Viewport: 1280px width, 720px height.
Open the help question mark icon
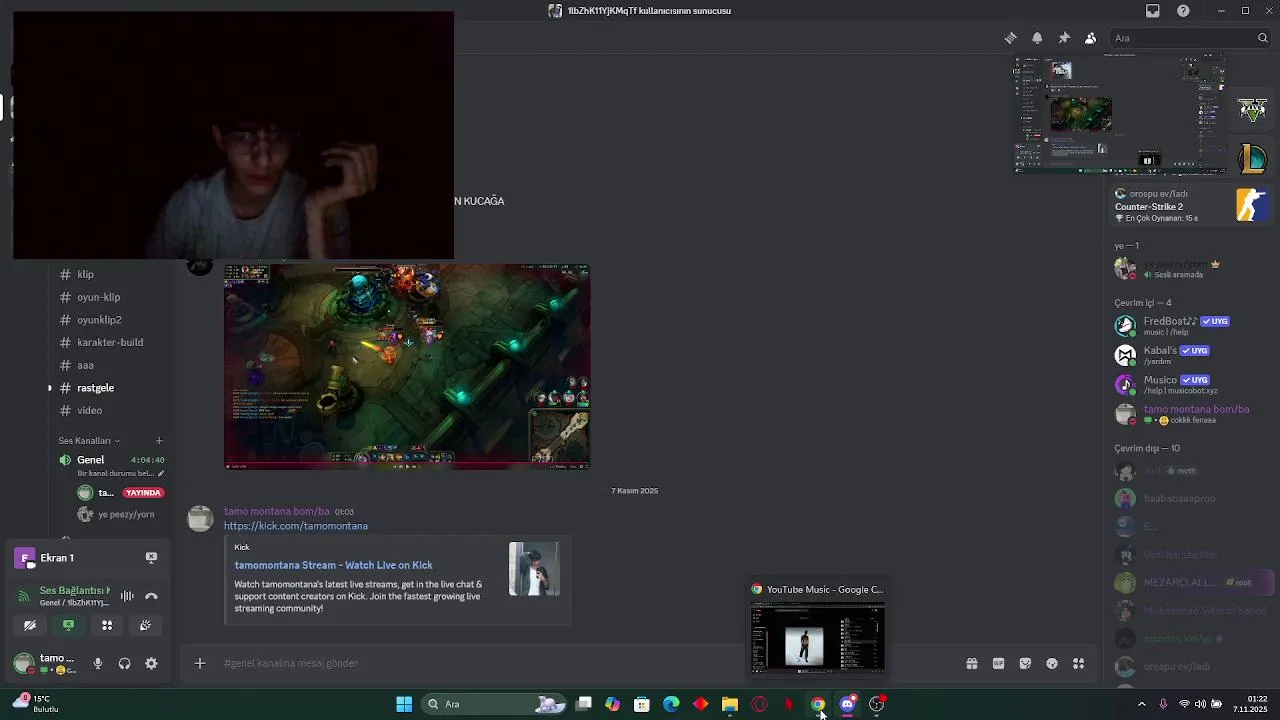pos(1183,11)
